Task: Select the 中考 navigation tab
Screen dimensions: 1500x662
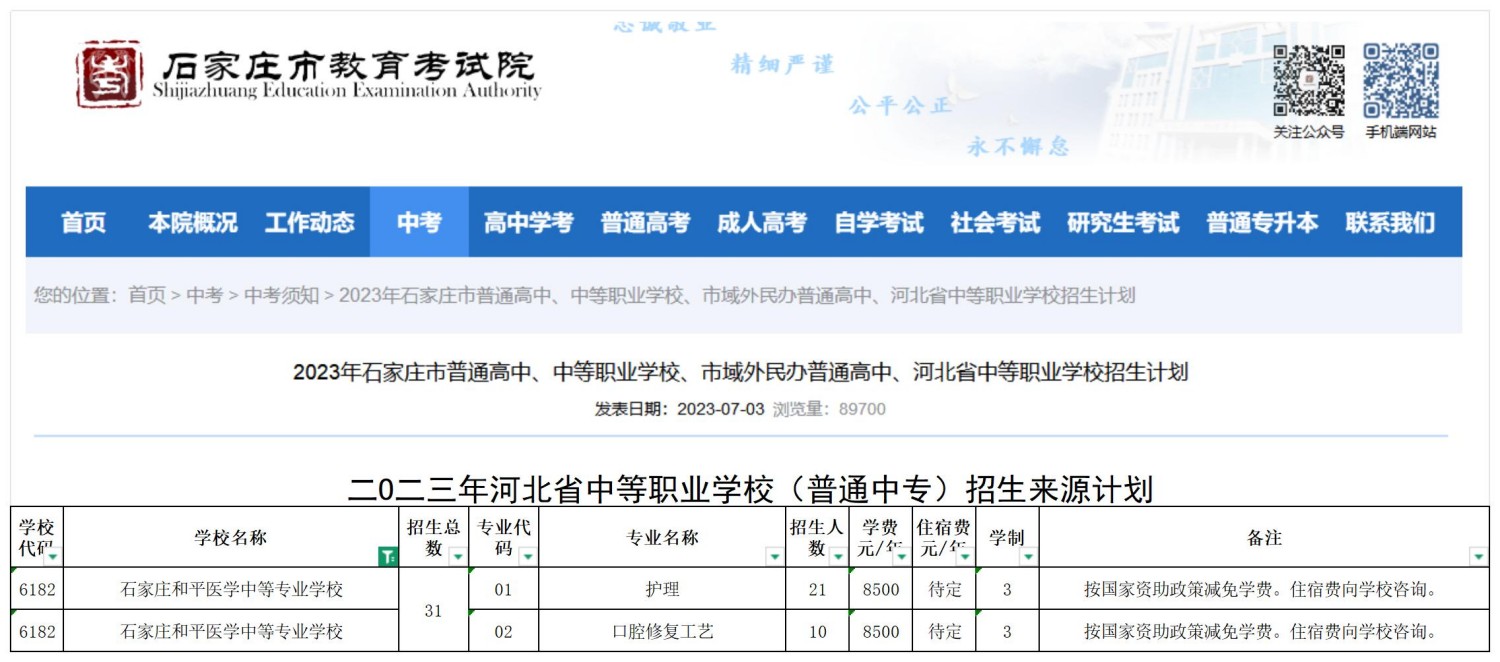Action: (418, 222)
